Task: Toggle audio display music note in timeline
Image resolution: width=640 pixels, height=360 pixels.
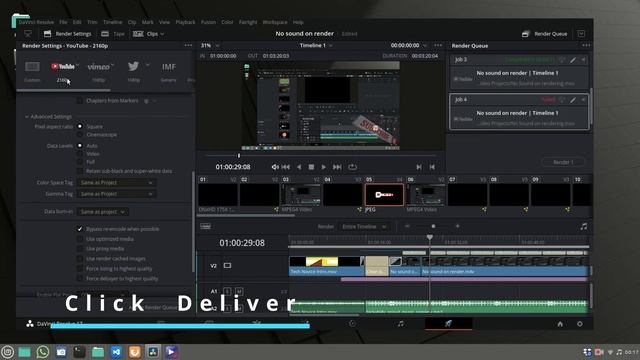Action: tap(584, 226)
